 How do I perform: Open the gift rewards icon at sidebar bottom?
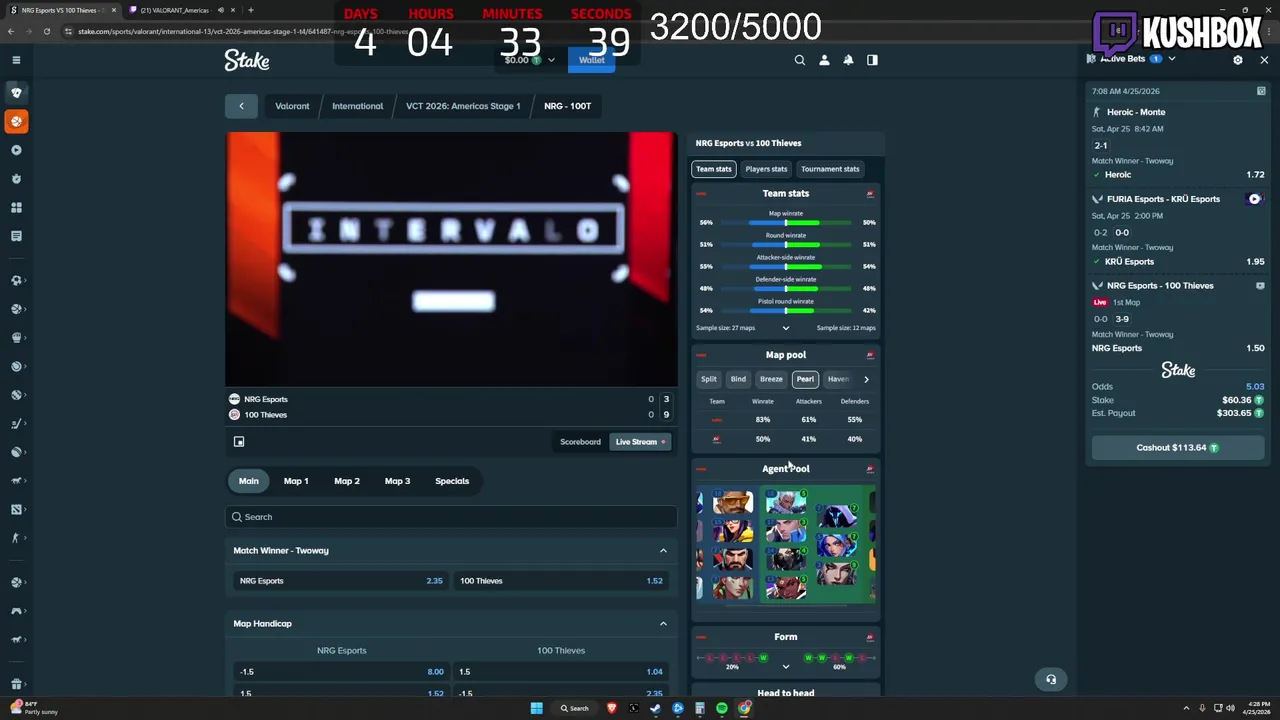pyautogui.click(x=16, y=684)
